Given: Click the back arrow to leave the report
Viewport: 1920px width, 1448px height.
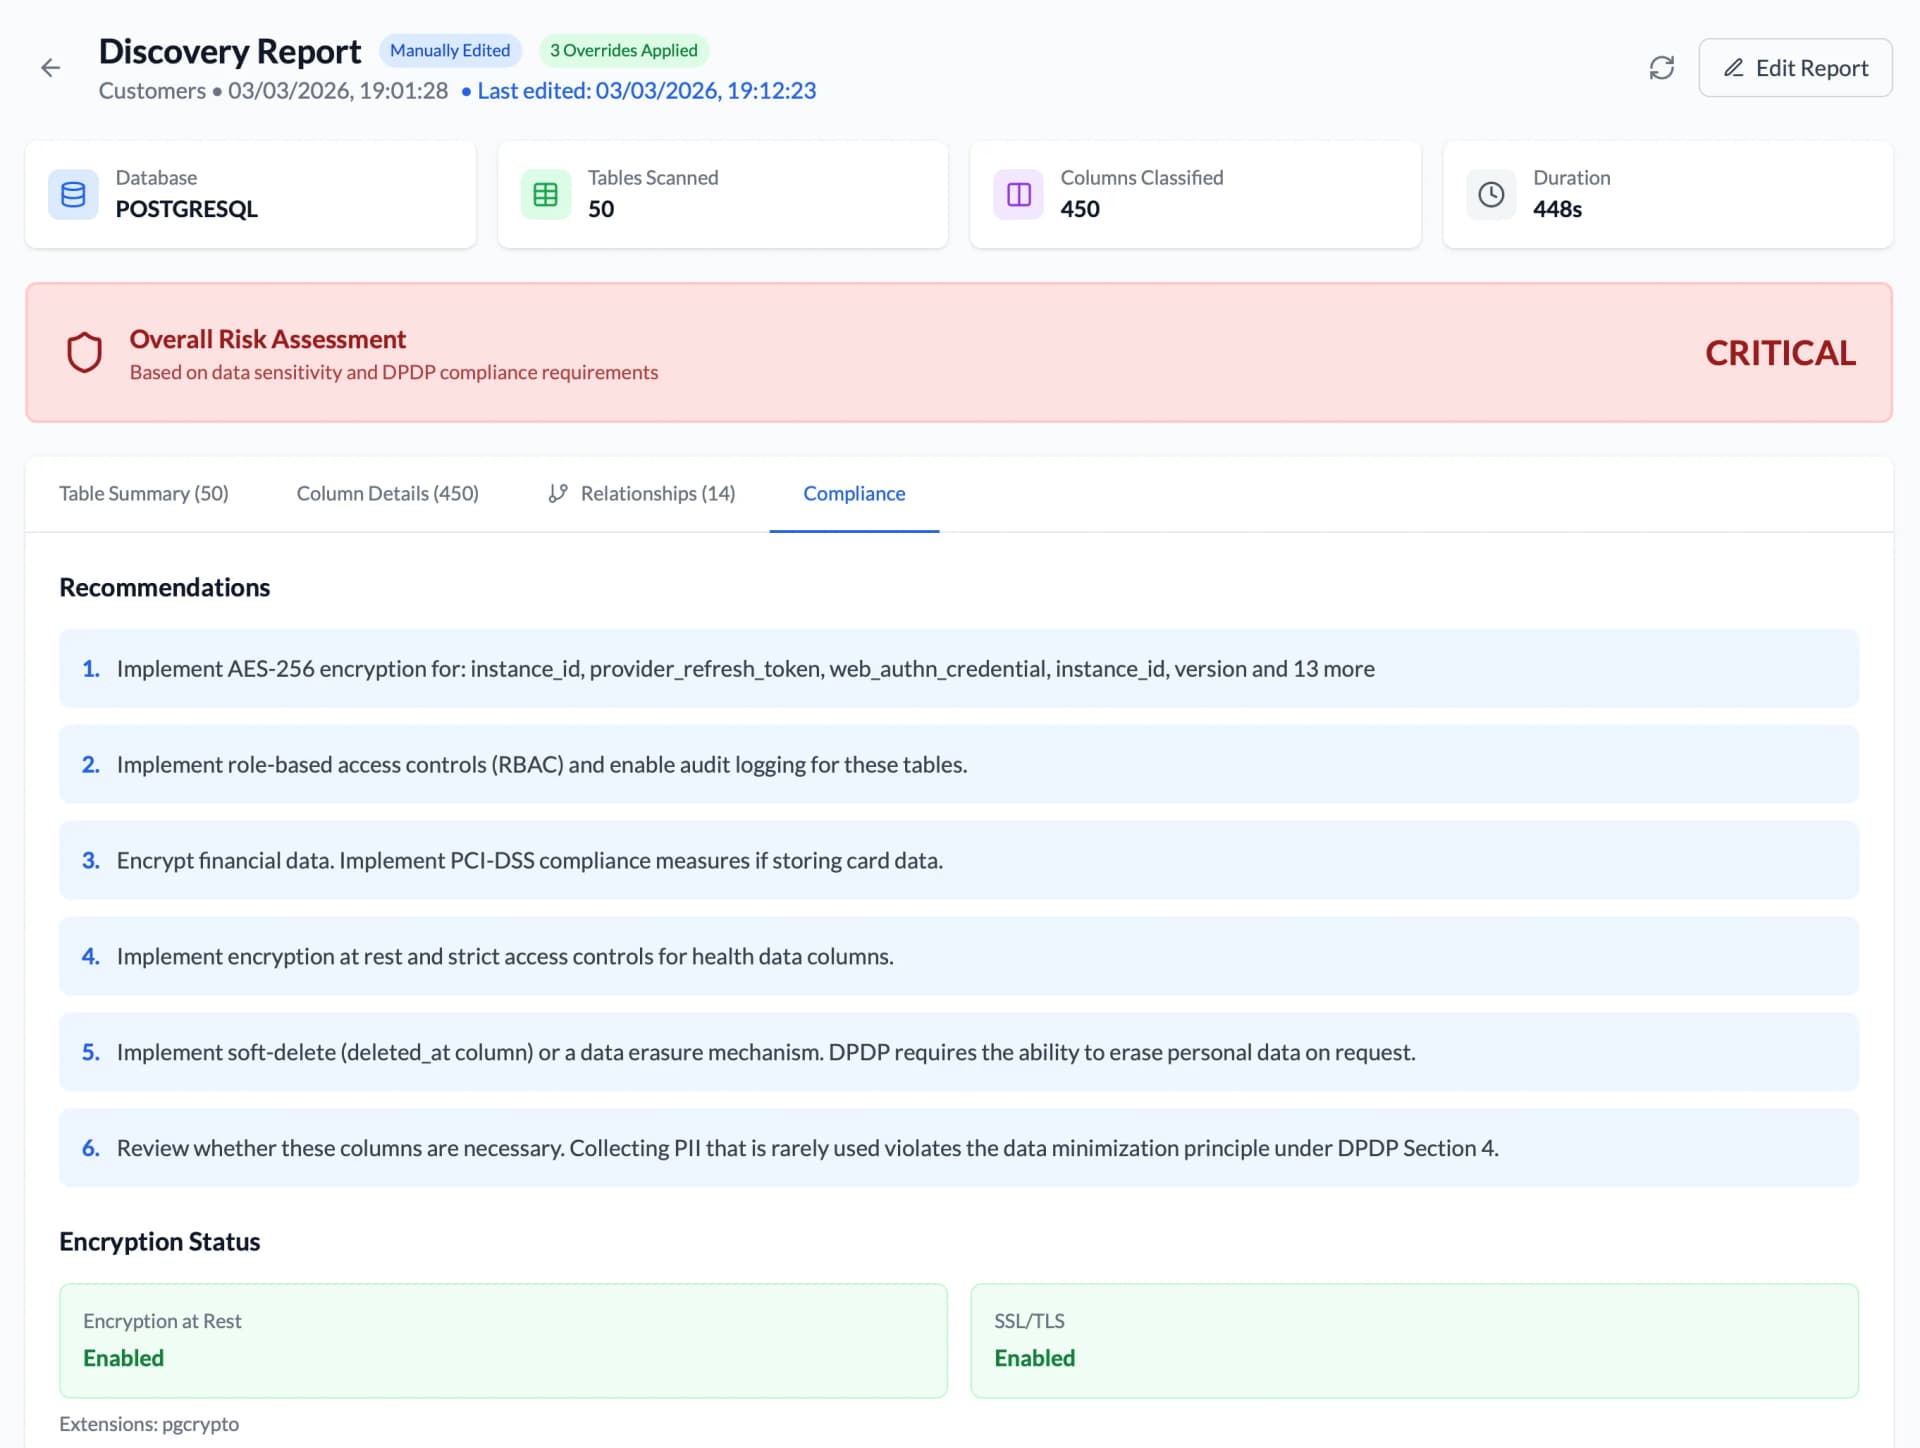Looking at the screenshot, I should (x=51, y=68).
